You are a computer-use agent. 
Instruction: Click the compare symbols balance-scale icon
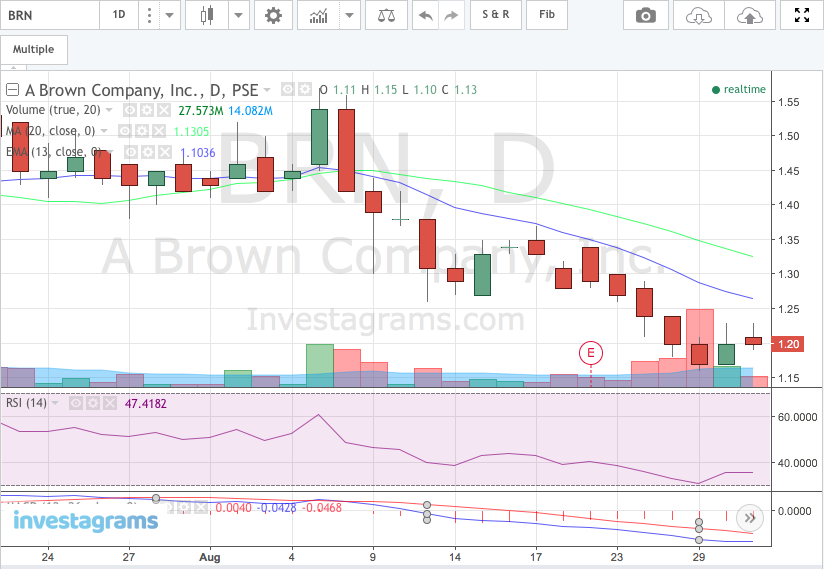[386, 15]
